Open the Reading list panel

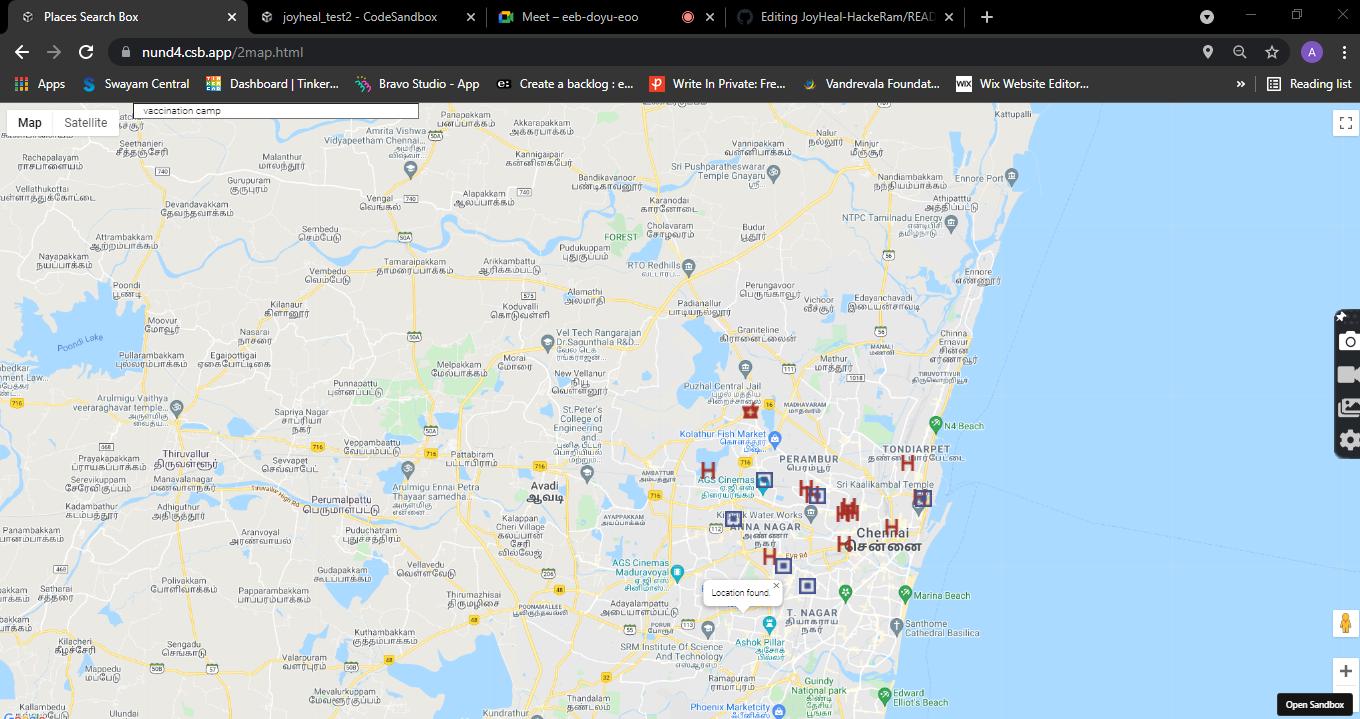tap(1309, 84)
